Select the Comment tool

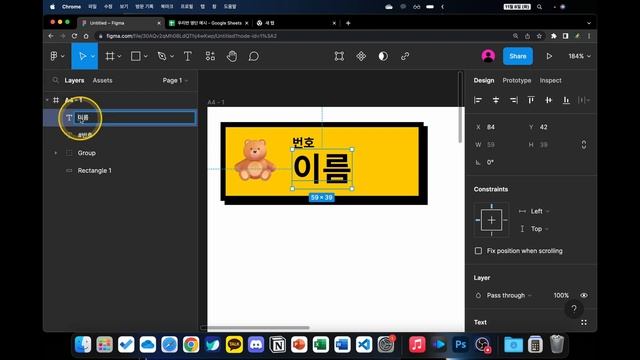(253, 56)
